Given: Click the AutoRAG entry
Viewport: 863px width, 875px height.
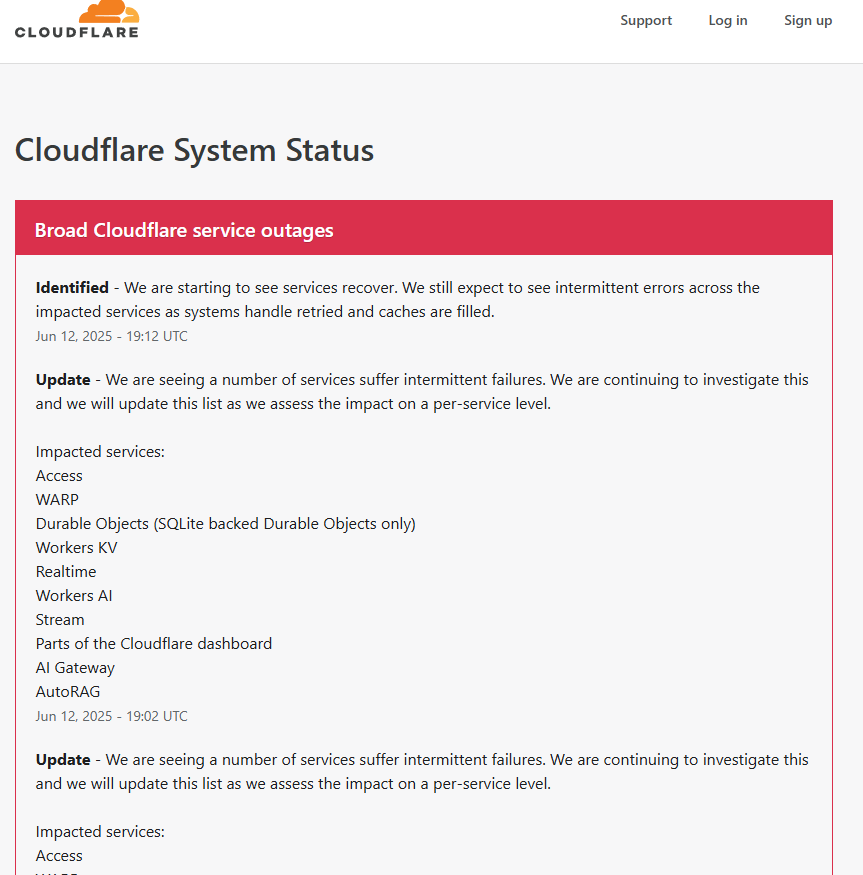Looking at the screenshot, I should pos(68,691).
